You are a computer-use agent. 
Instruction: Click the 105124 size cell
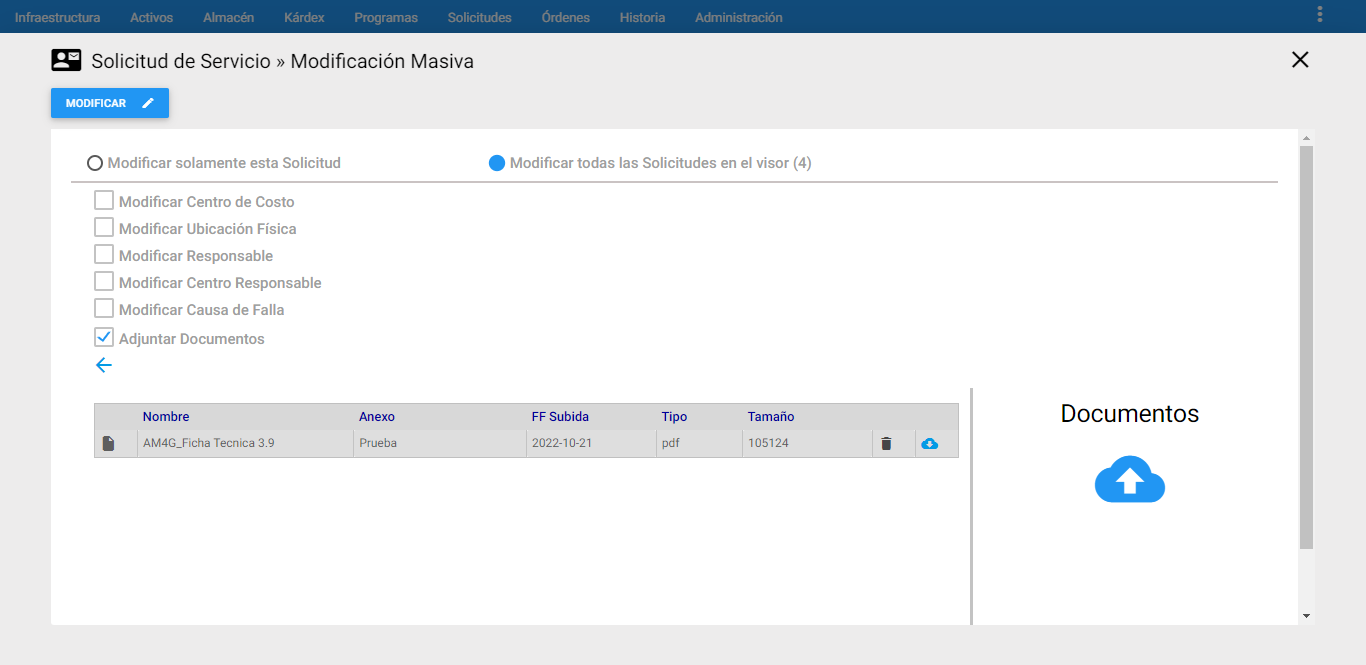(x=768, y=443)
